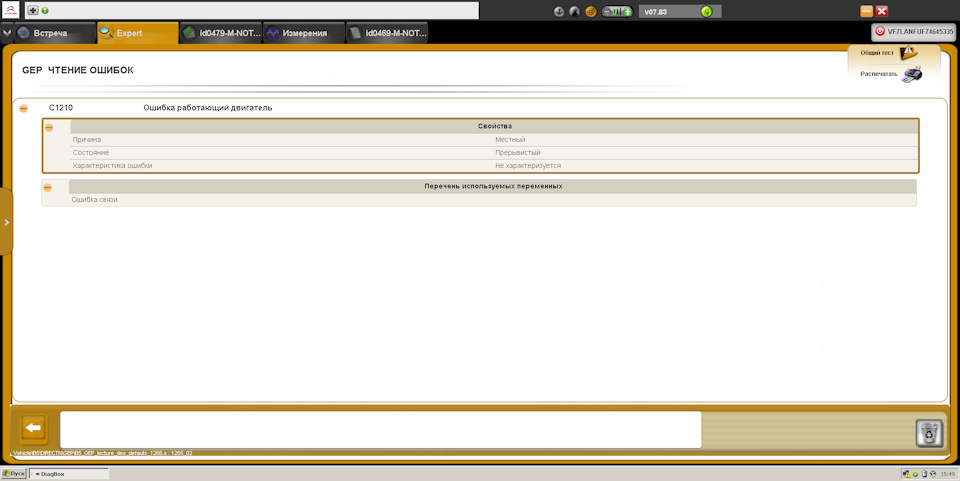Open the Id0479-M-NOT... tab
The width and height of the screenshot is (960, 481).
coord(222,33)
